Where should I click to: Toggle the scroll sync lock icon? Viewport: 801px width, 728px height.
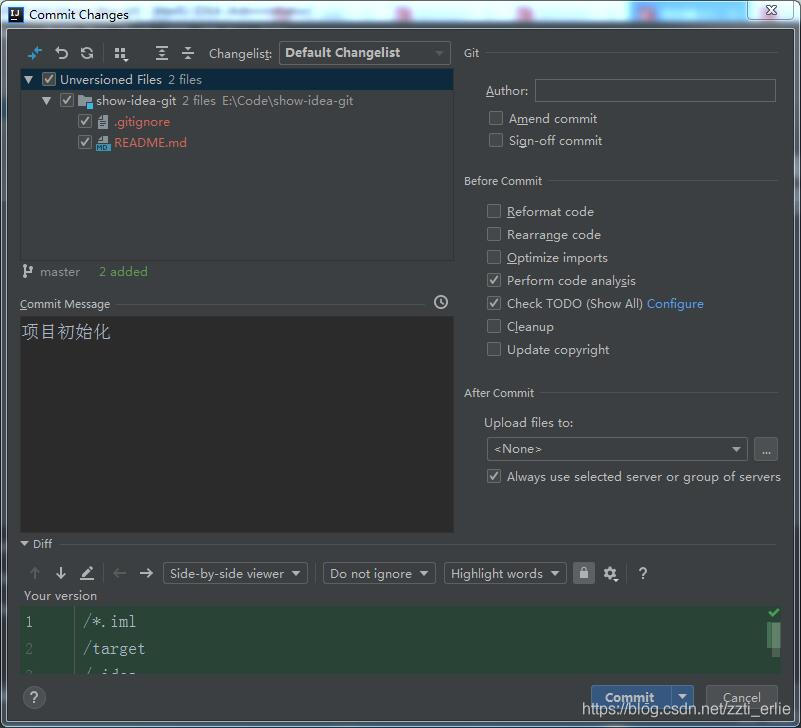pyautogui.click(x=584, y=573)
